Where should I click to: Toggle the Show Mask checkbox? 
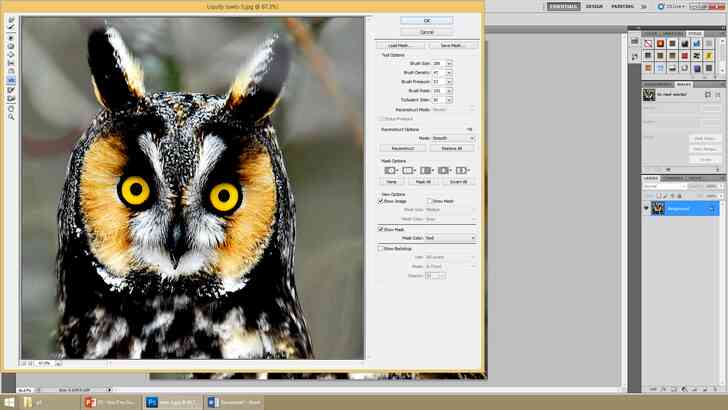381,229
